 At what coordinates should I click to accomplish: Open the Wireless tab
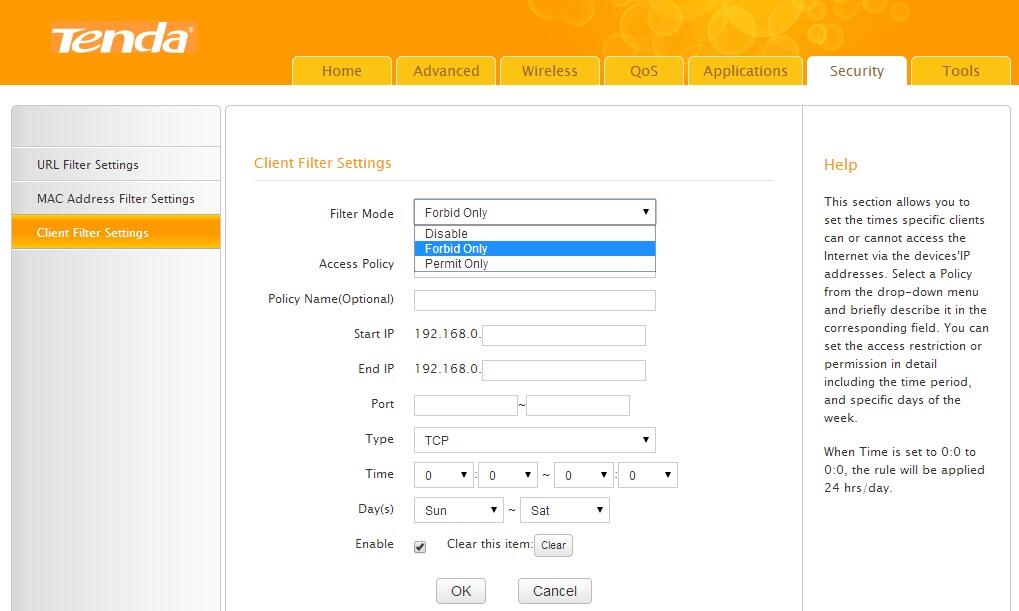click(550, 71)
